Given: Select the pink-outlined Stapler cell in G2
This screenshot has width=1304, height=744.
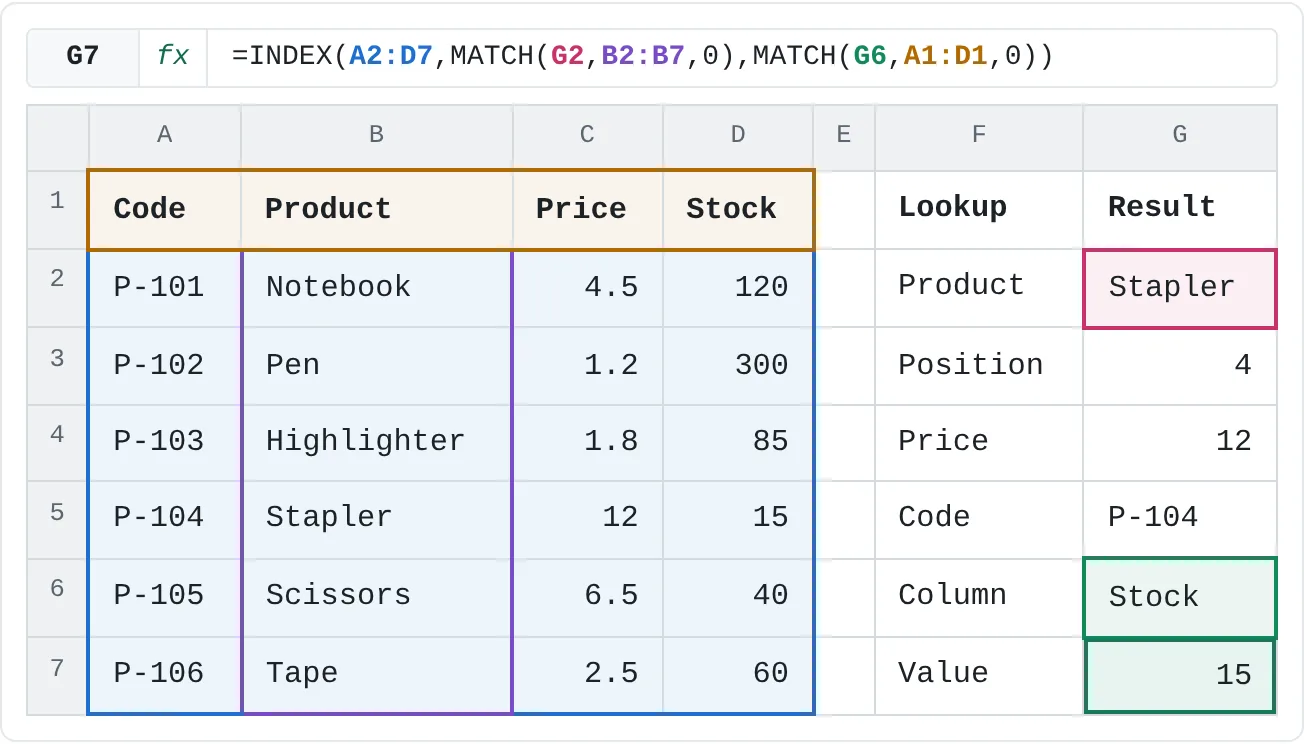Looking at the screenshot, I should (1180, 289).
